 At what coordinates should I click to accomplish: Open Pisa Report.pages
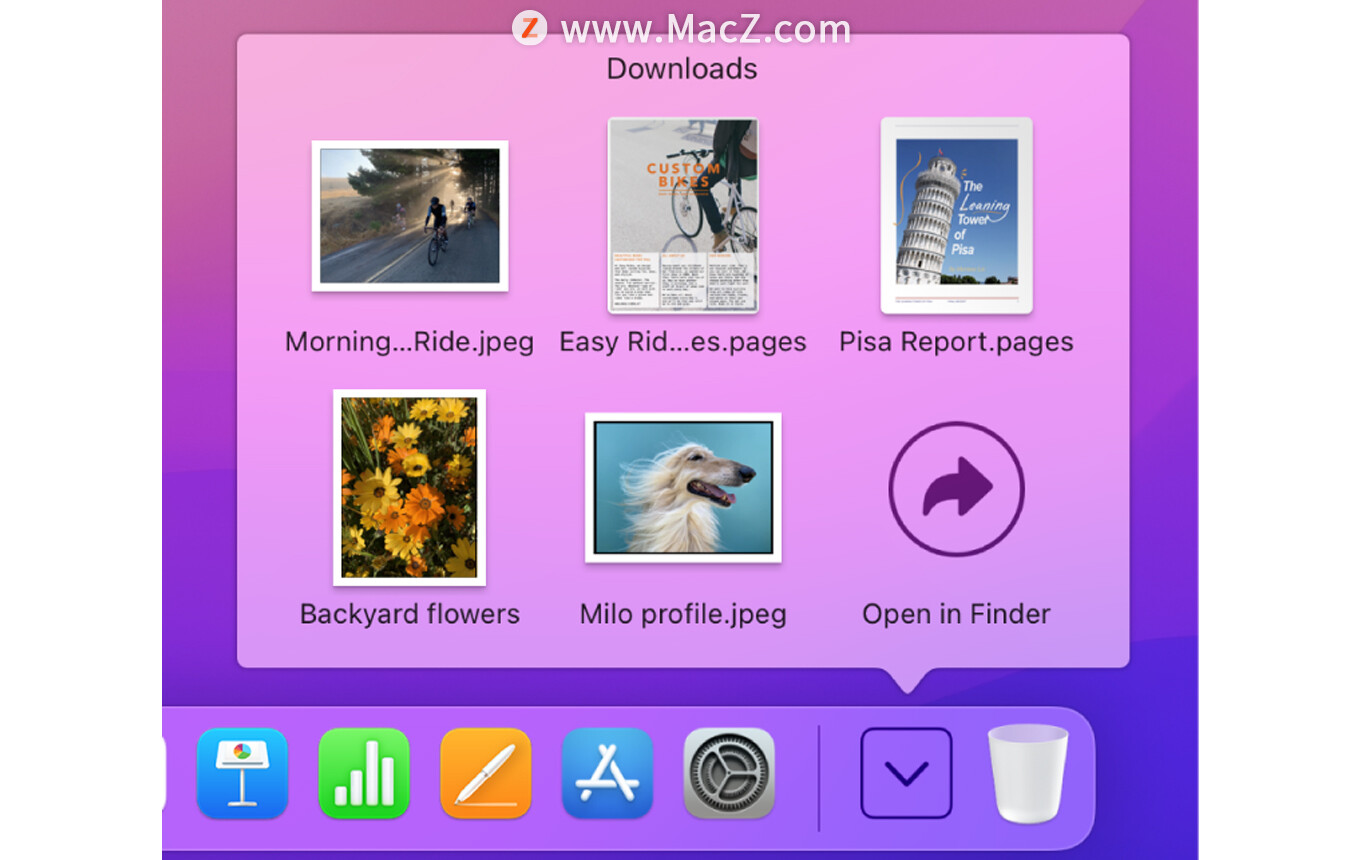point(956,214)
